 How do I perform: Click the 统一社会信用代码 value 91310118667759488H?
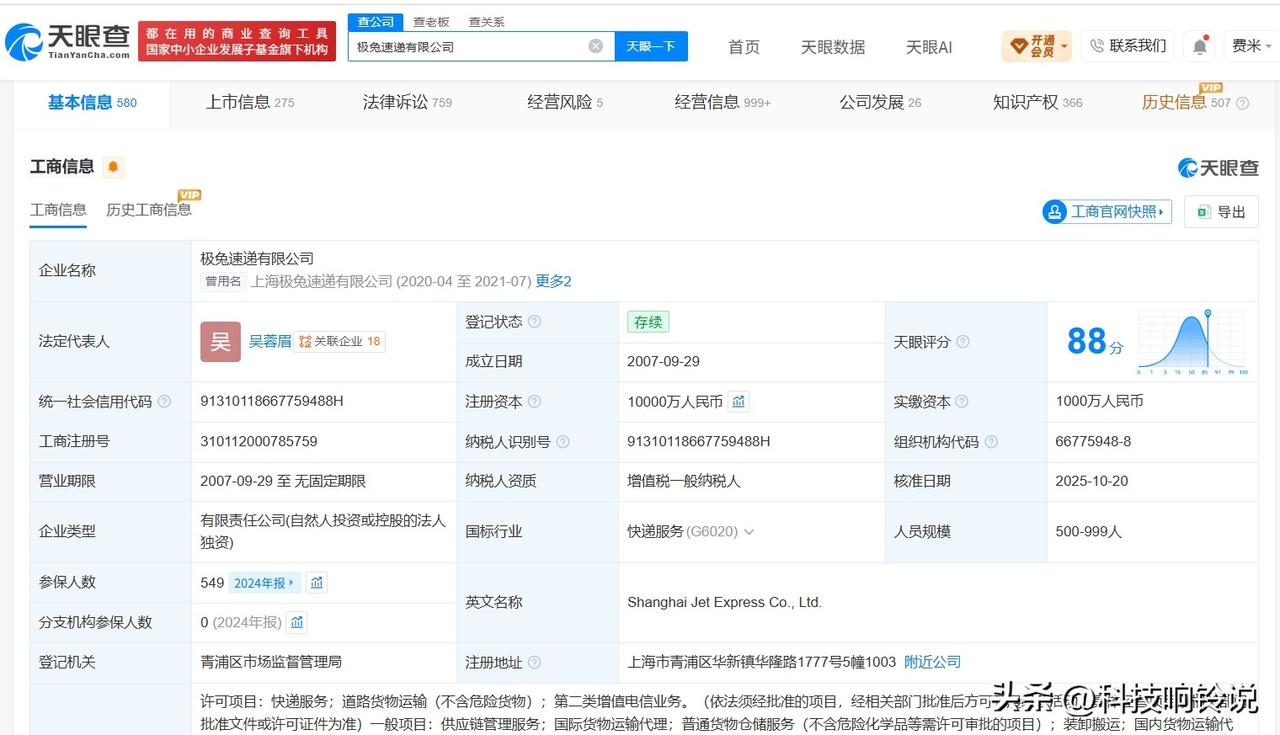272,401
